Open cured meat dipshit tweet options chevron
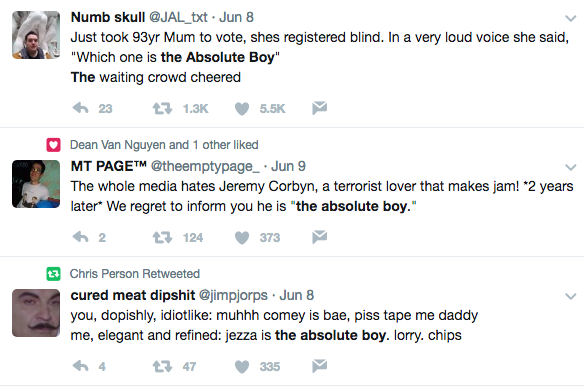This screenshot has height=386, width=584. (x=571, y=296)
